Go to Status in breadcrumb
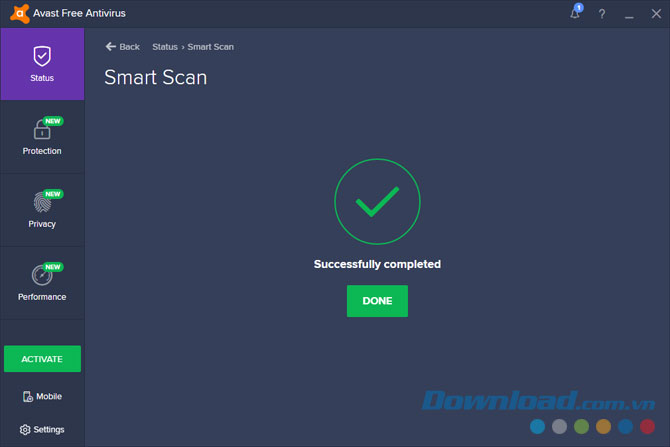670x447 pixels. 165,47
